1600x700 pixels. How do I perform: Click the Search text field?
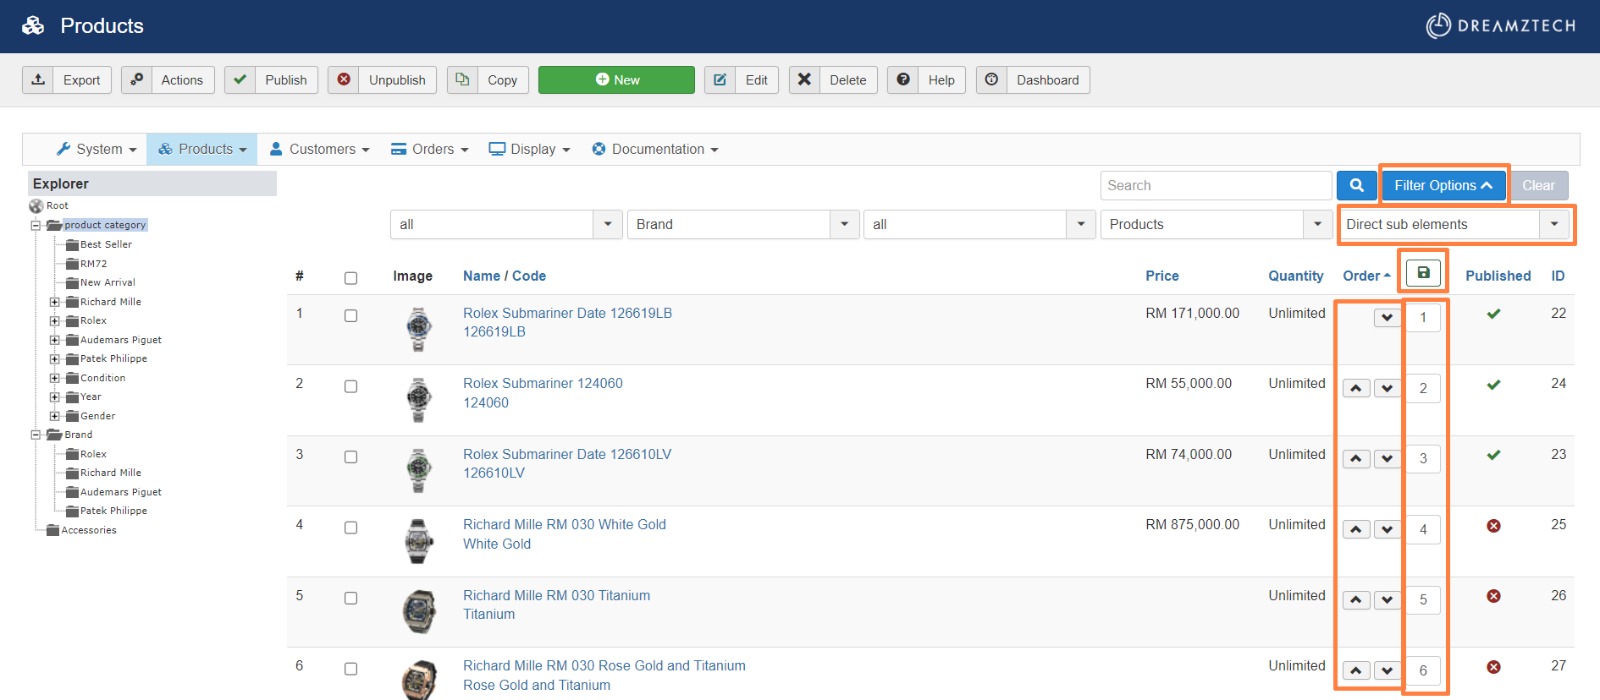[x=1216, y=185]
